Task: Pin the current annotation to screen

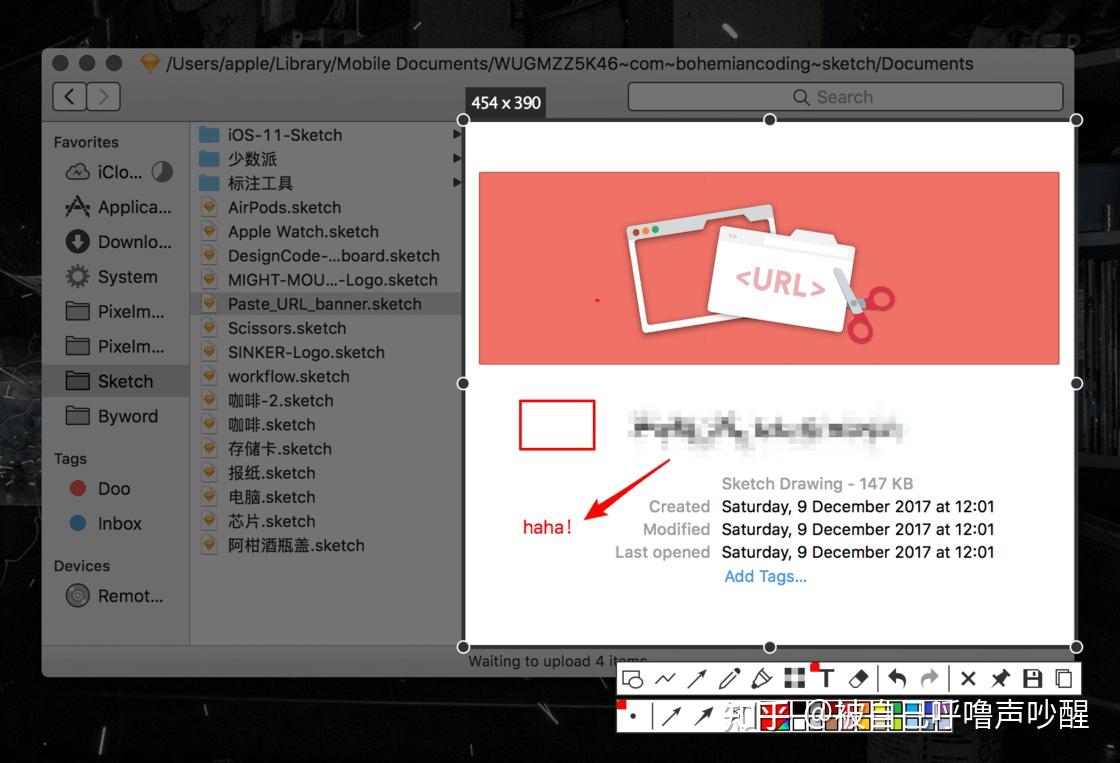Action: (1000, 678)
